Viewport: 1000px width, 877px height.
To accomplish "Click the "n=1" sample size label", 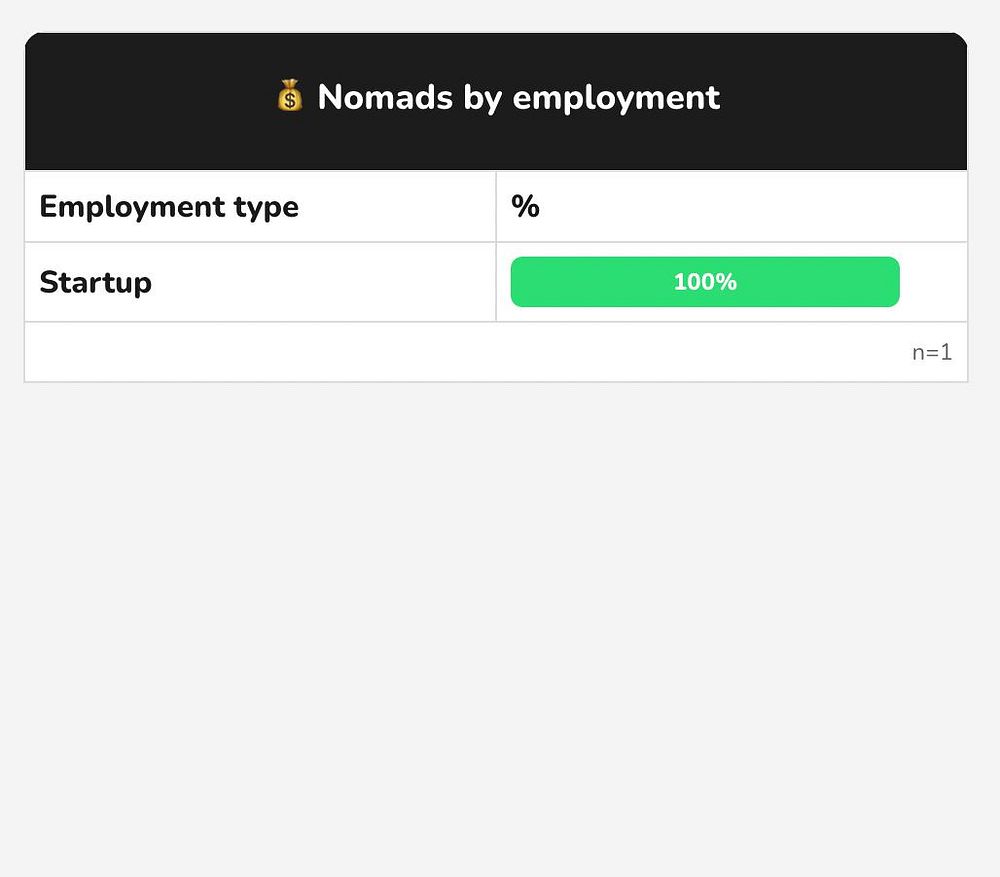I will (x=931, y=352).
